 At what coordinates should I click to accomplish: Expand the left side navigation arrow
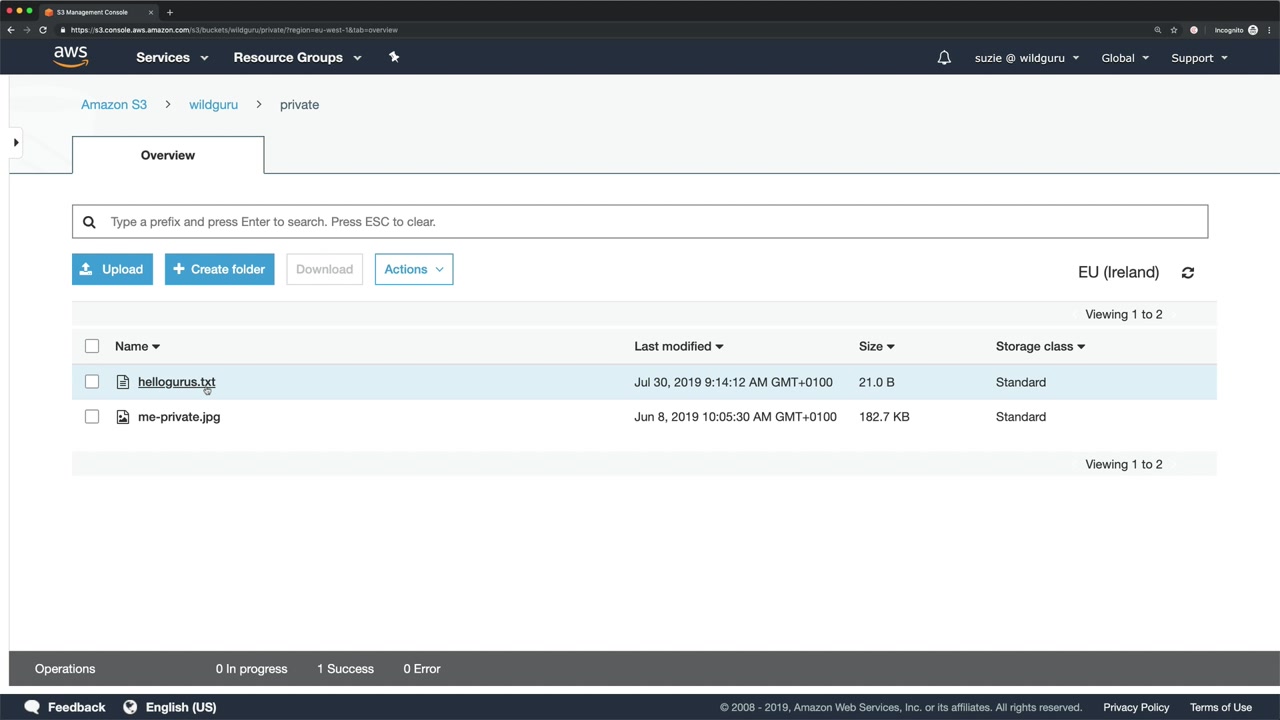click(x=16, y=143)
